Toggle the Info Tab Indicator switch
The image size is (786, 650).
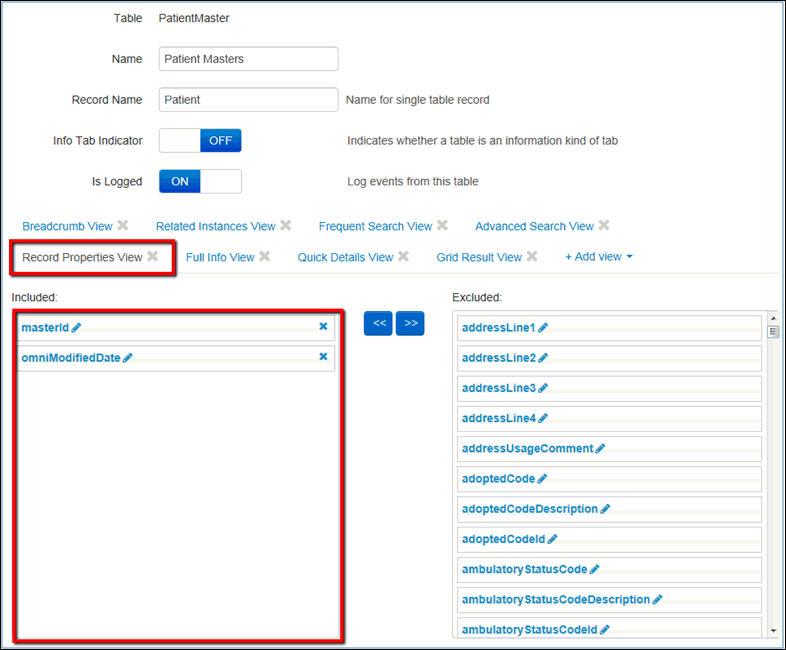click(x=200, y=141)
